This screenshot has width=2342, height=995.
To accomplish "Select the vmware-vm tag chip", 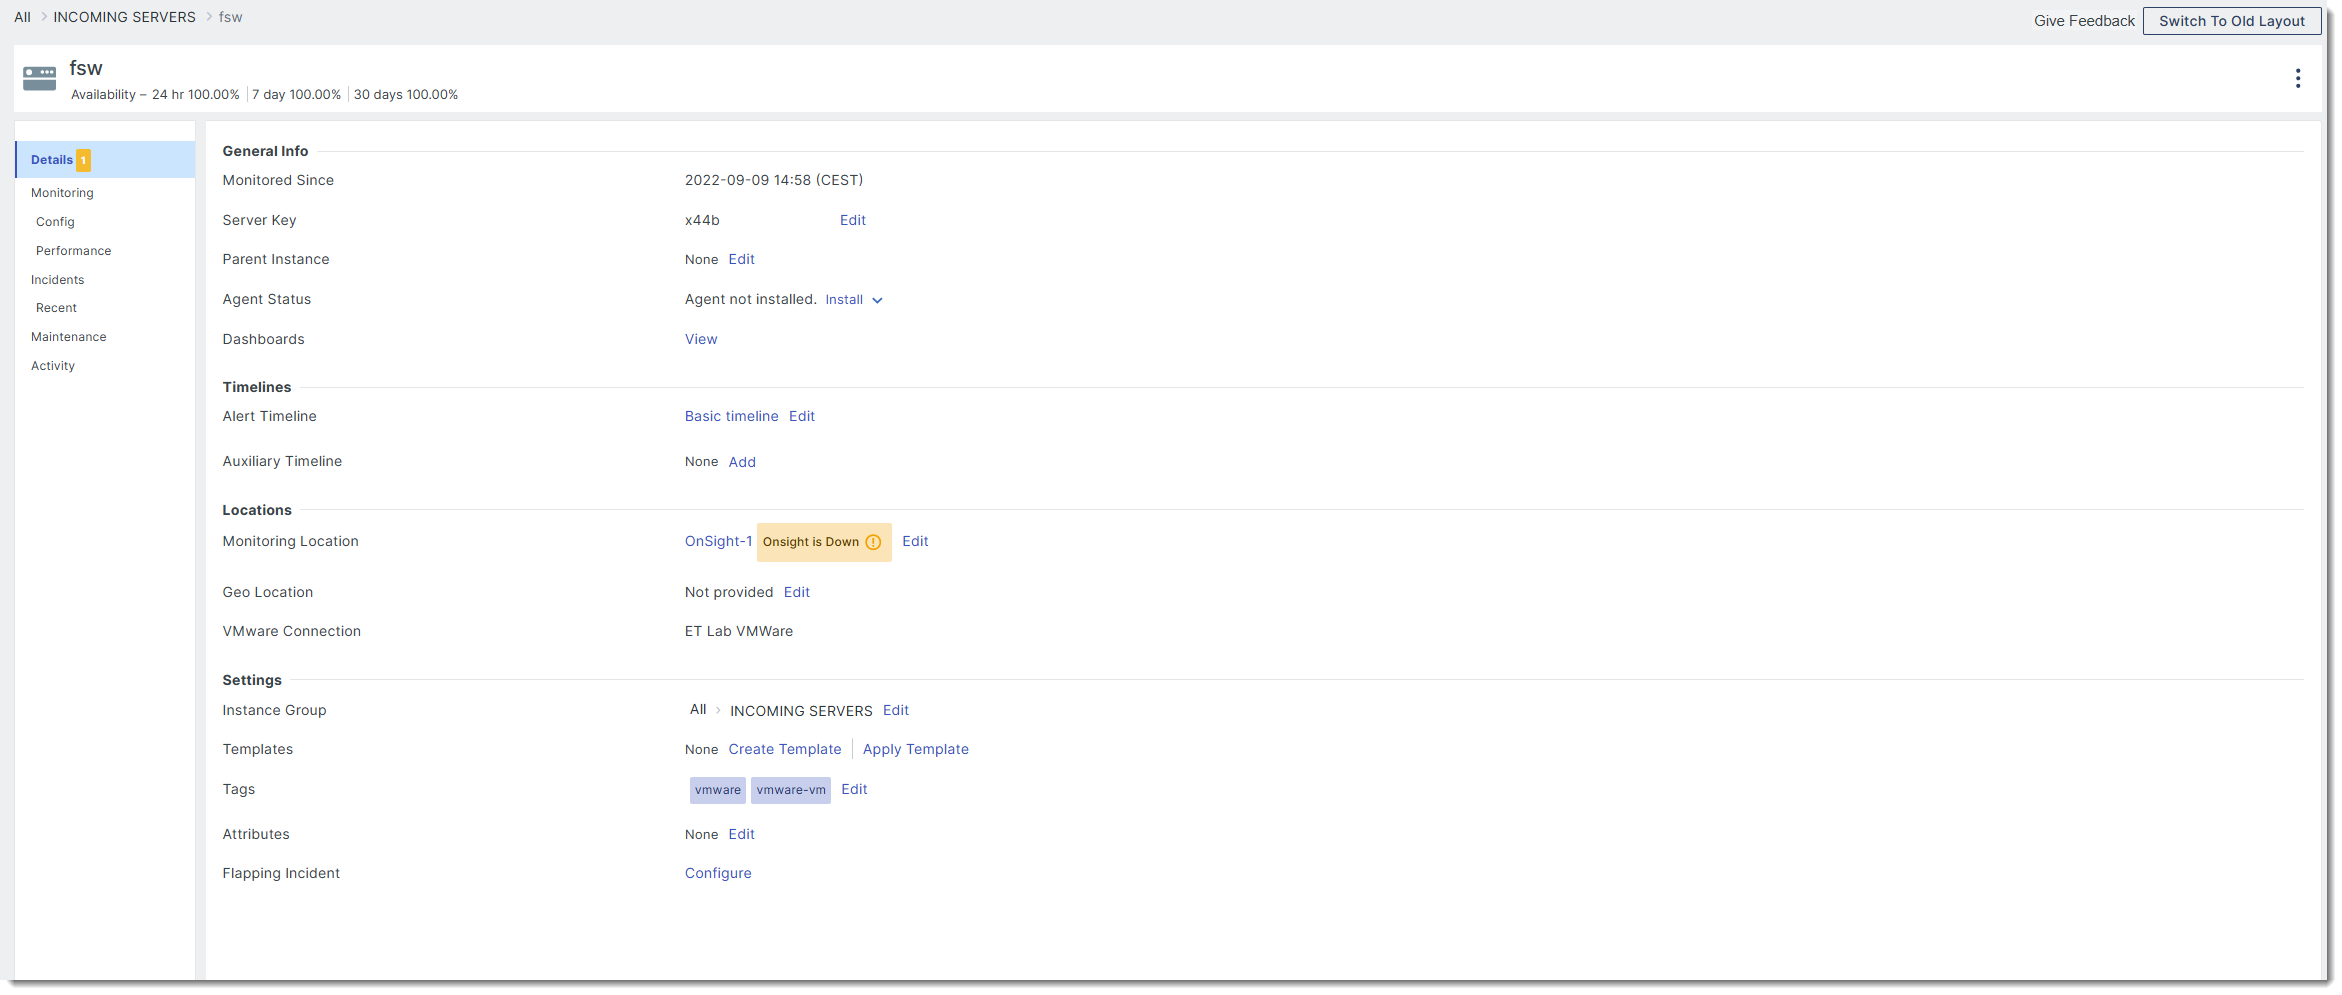I will click(x=791, y=790).
